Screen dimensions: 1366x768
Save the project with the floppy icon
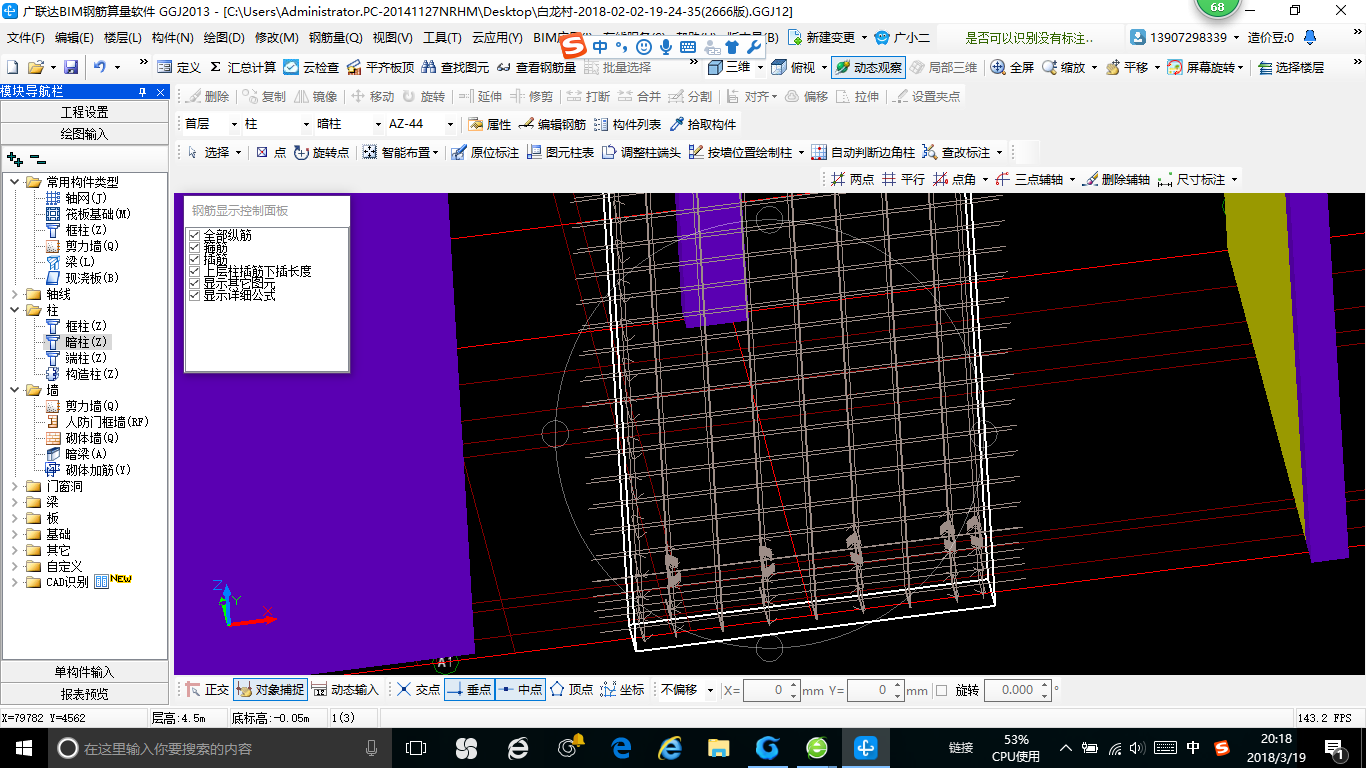click(71, 67)
